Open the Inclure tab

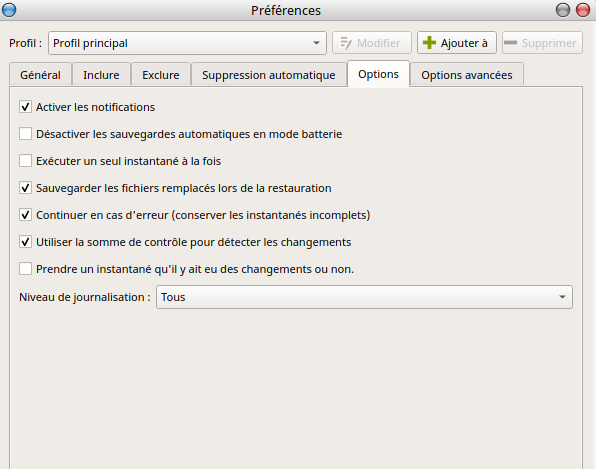(x=101, y=75)
